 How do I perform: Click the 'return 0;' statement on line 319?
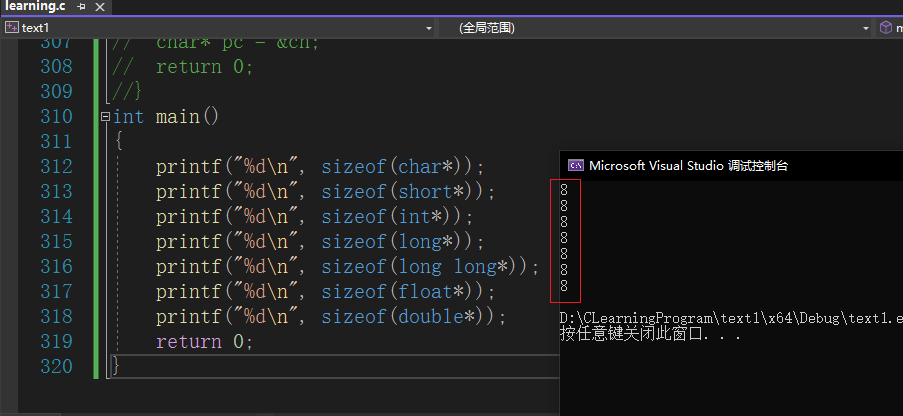tap(204, 342)
